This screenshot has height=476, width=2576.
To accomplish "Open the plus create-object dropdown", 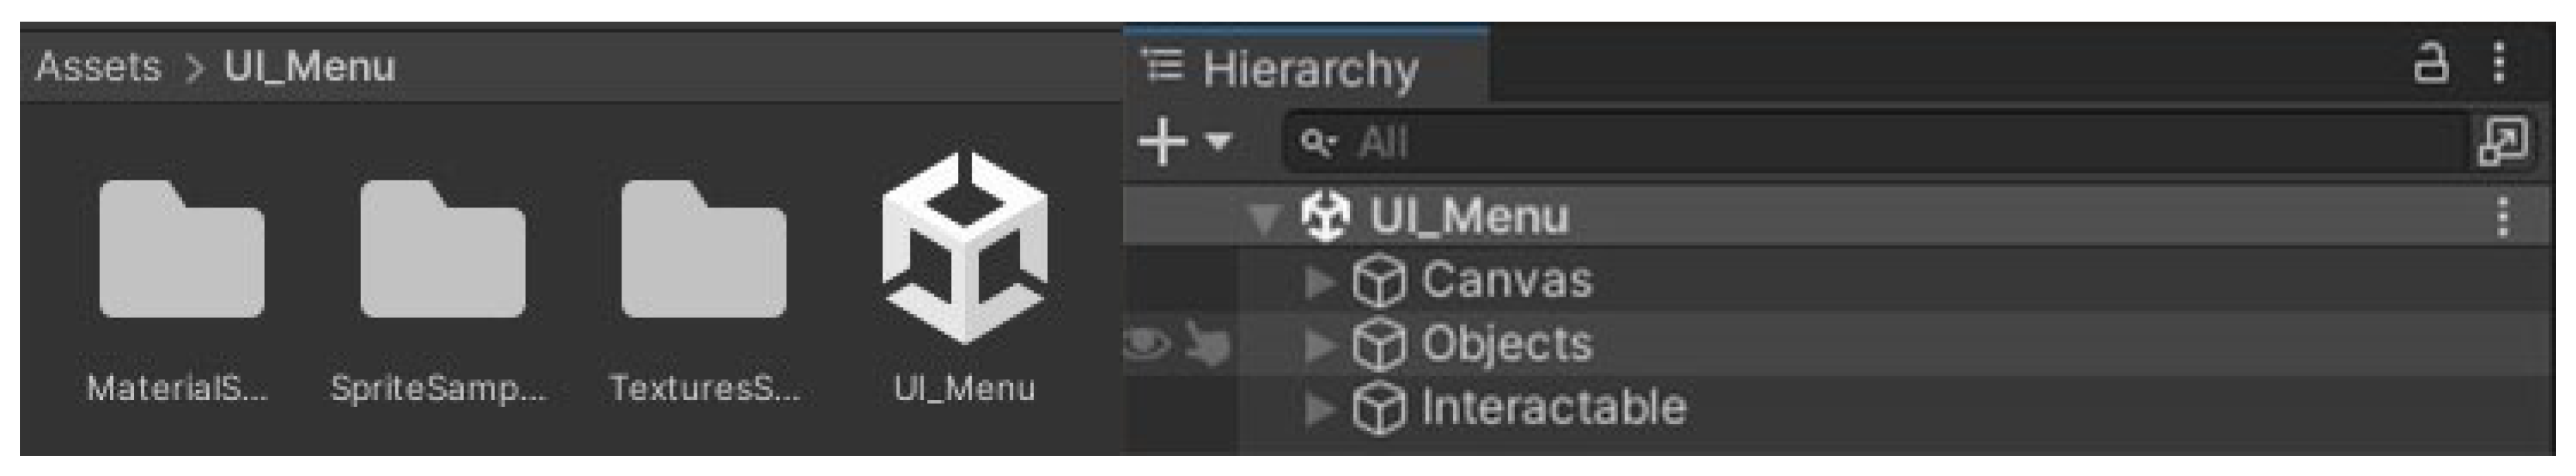I will pos(1185,141).
